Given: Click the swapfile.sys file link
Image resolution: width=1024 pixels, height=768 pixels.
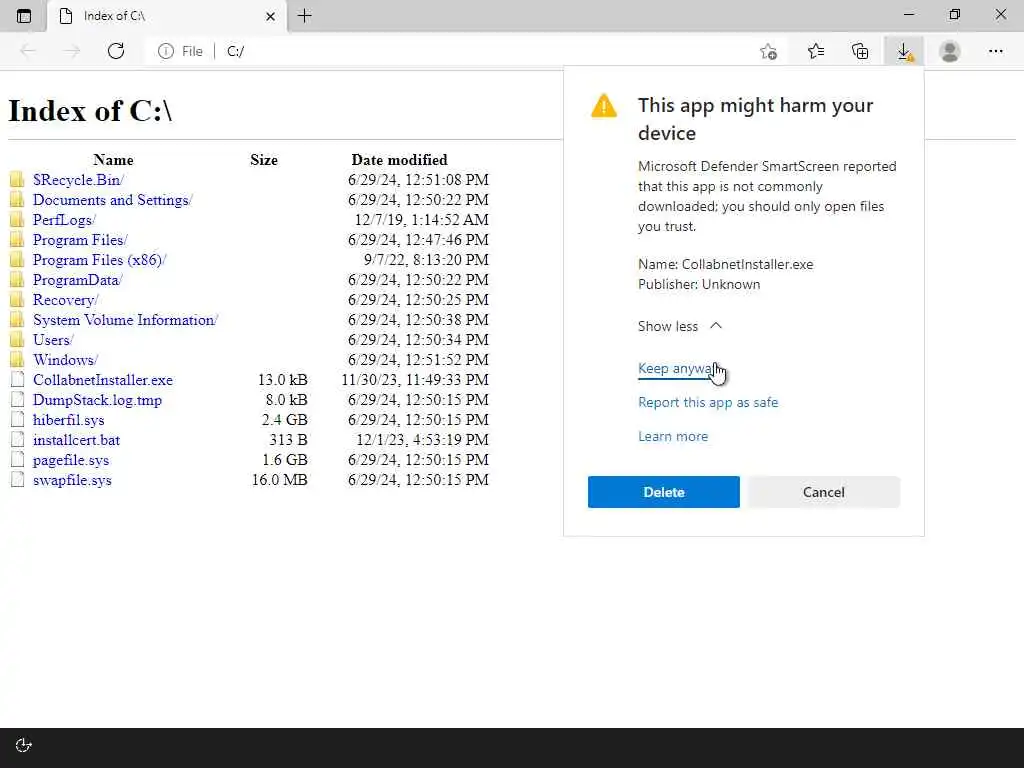Looking at the screenshot, I should click(72, 480).
